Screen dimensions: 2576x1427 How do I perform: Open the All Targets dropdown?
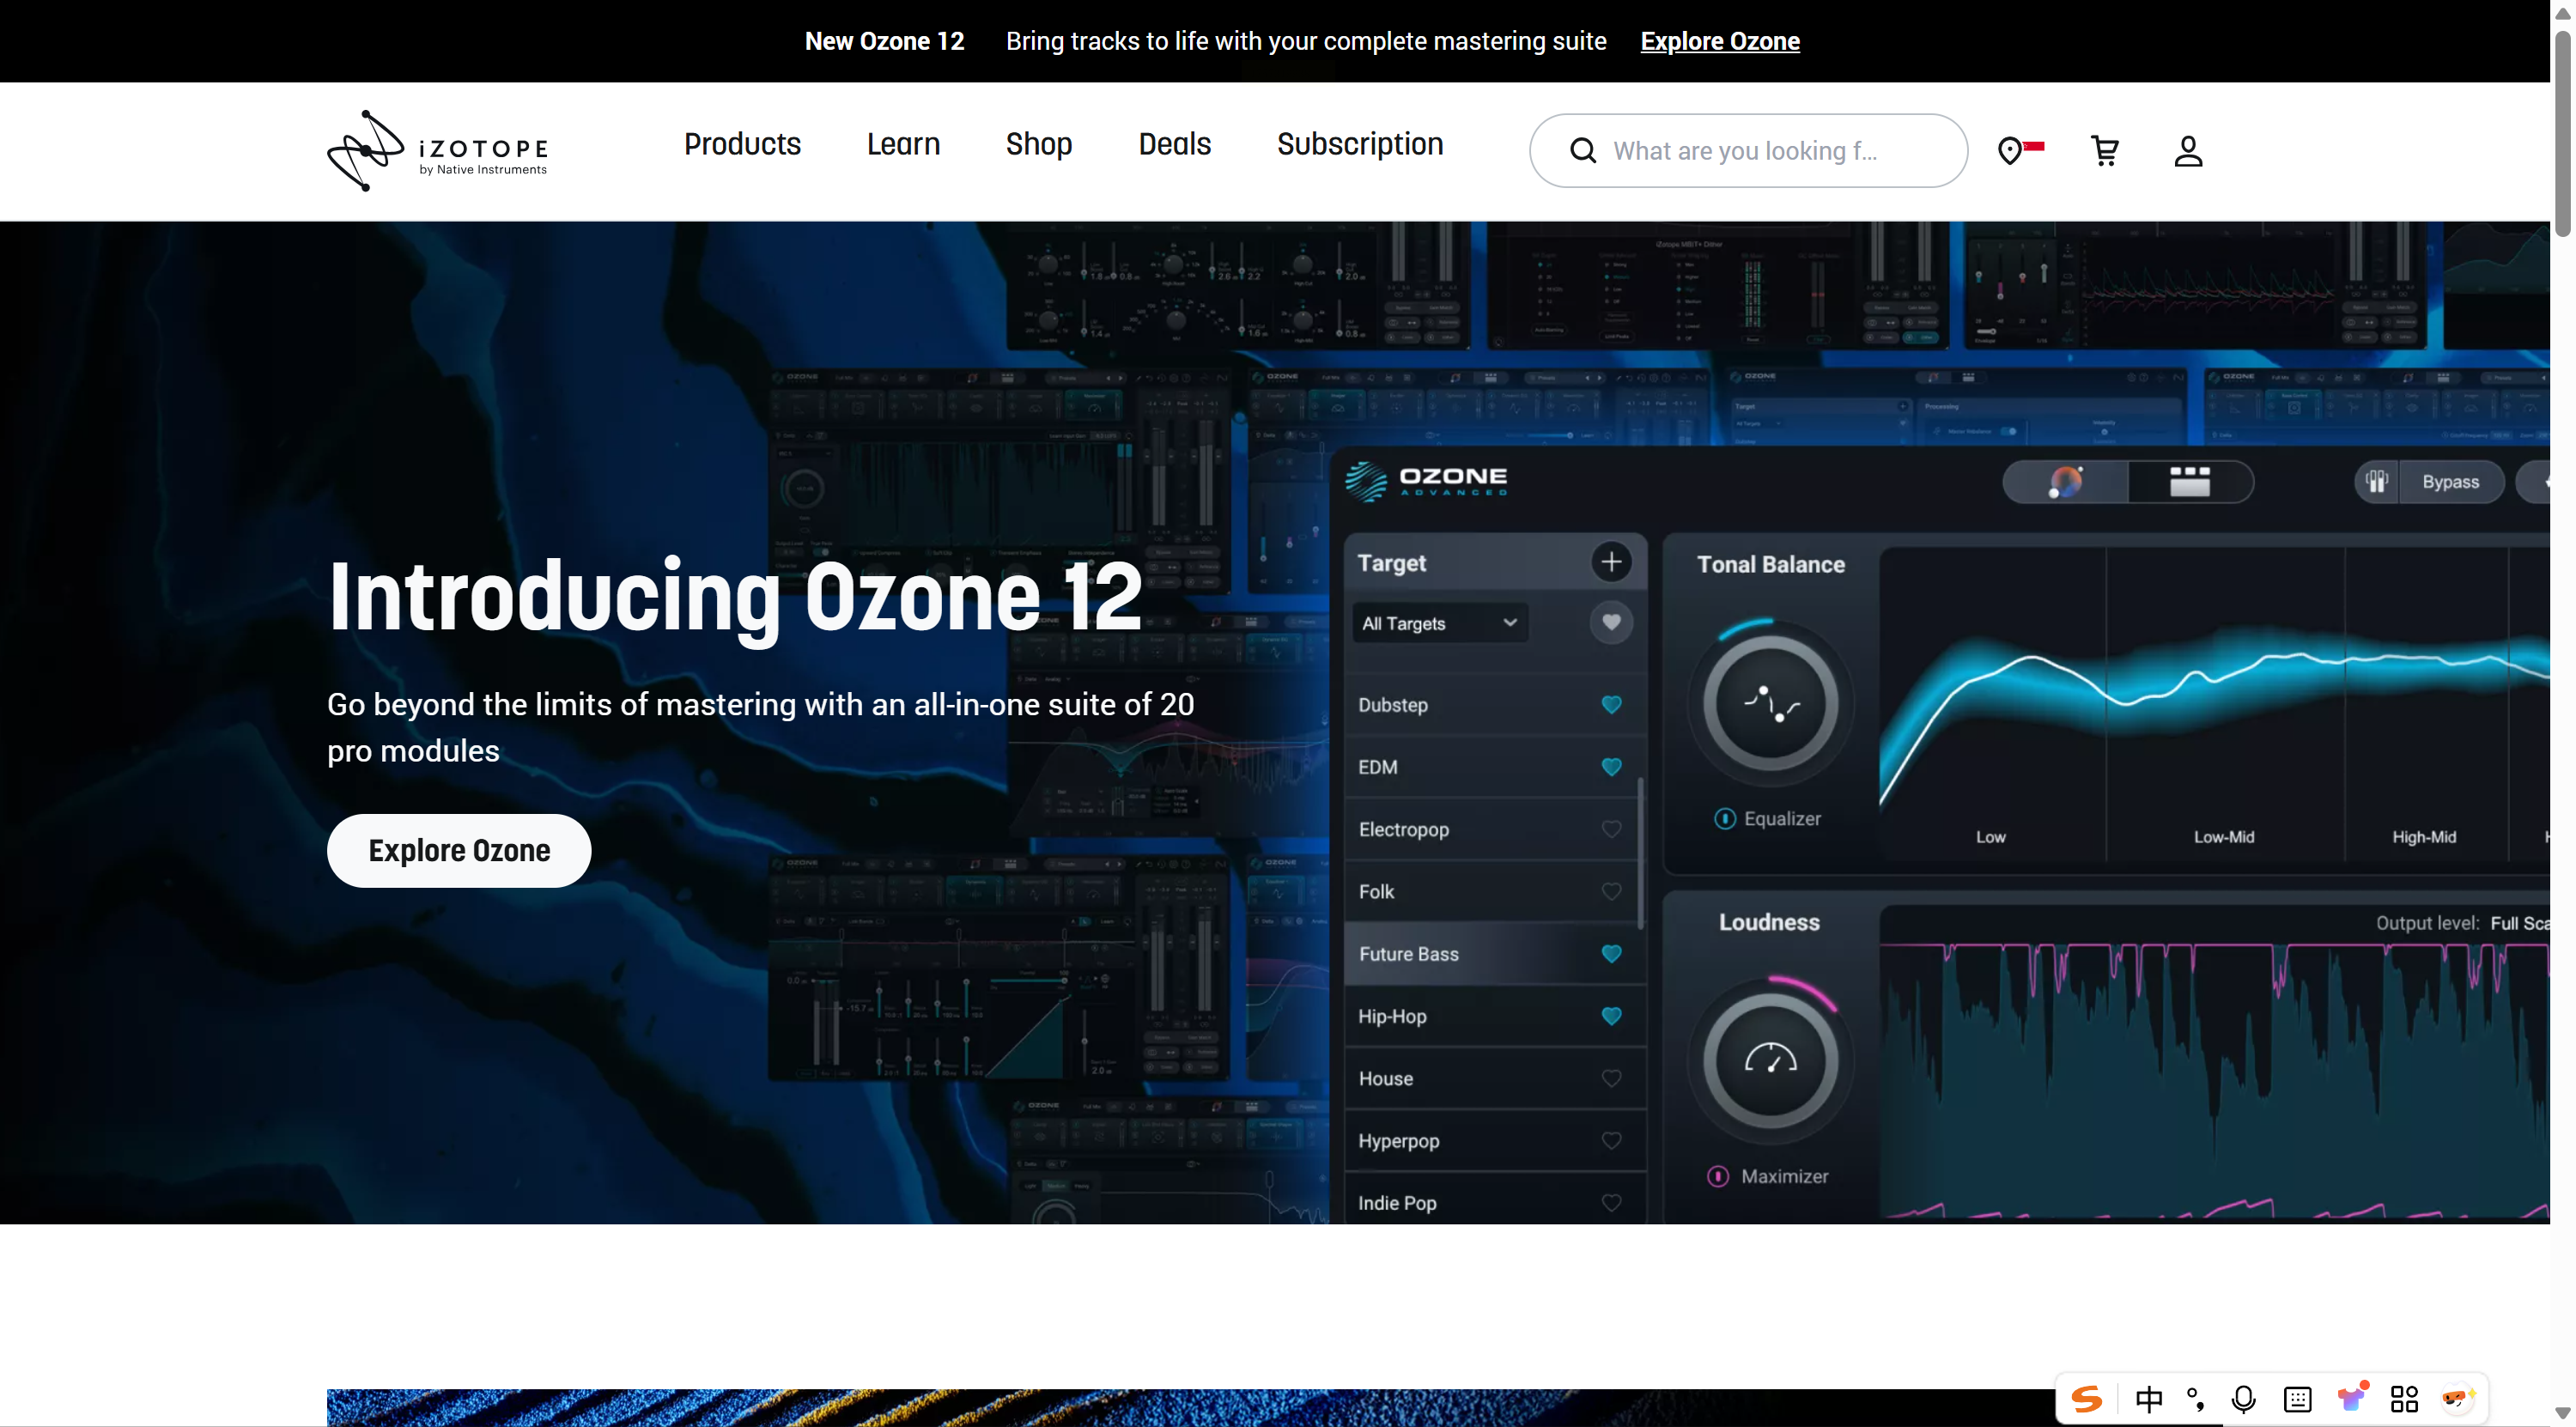click(x=1439, y=623)
